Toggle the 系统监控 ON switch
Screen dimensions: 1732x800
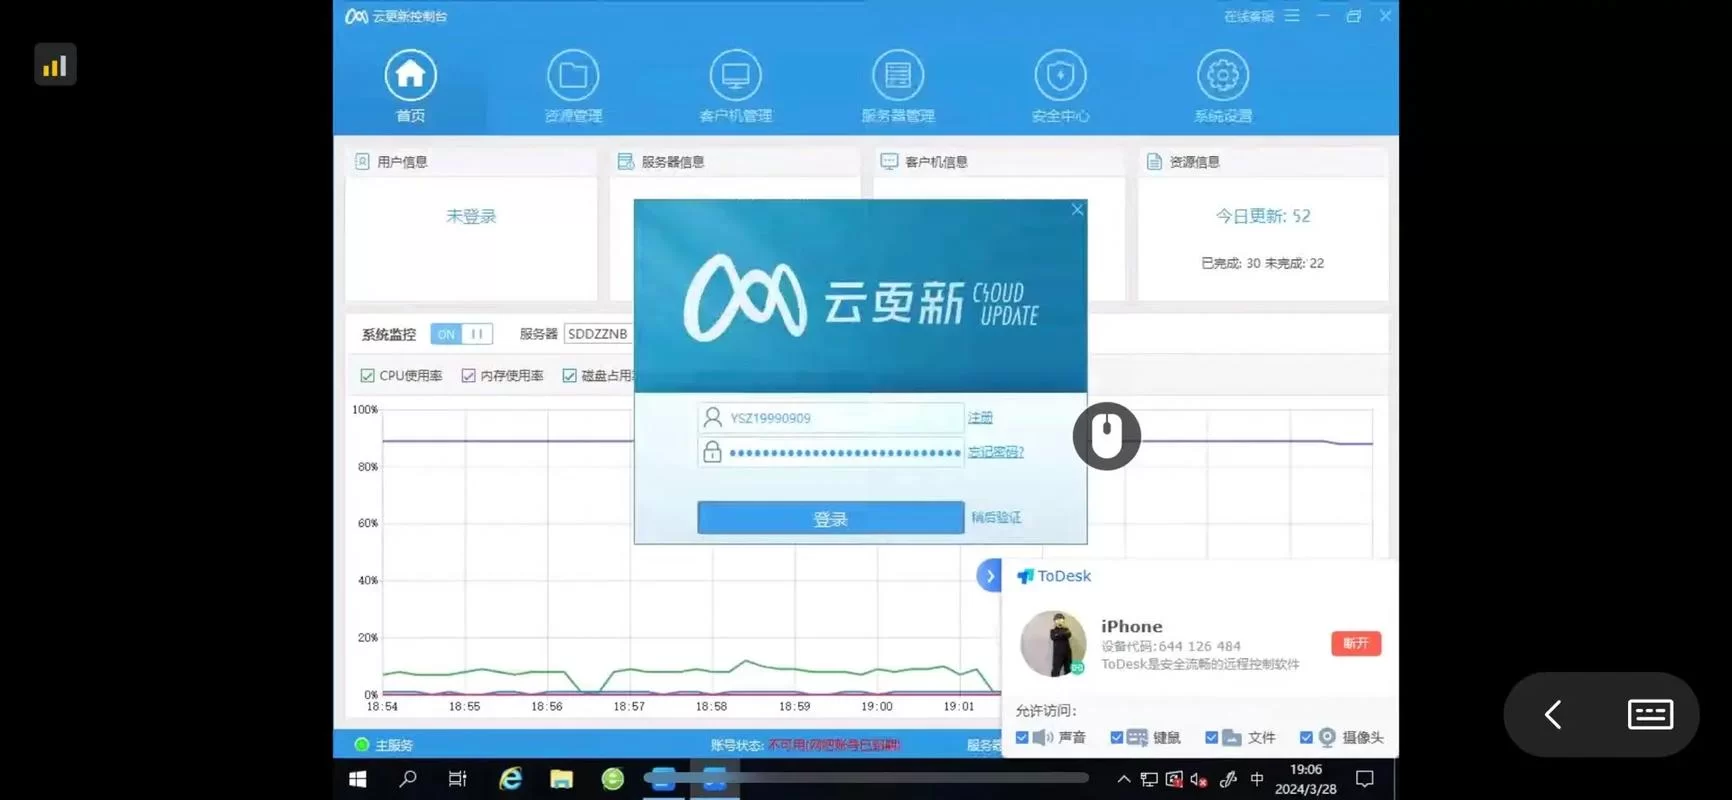(461, 334)
